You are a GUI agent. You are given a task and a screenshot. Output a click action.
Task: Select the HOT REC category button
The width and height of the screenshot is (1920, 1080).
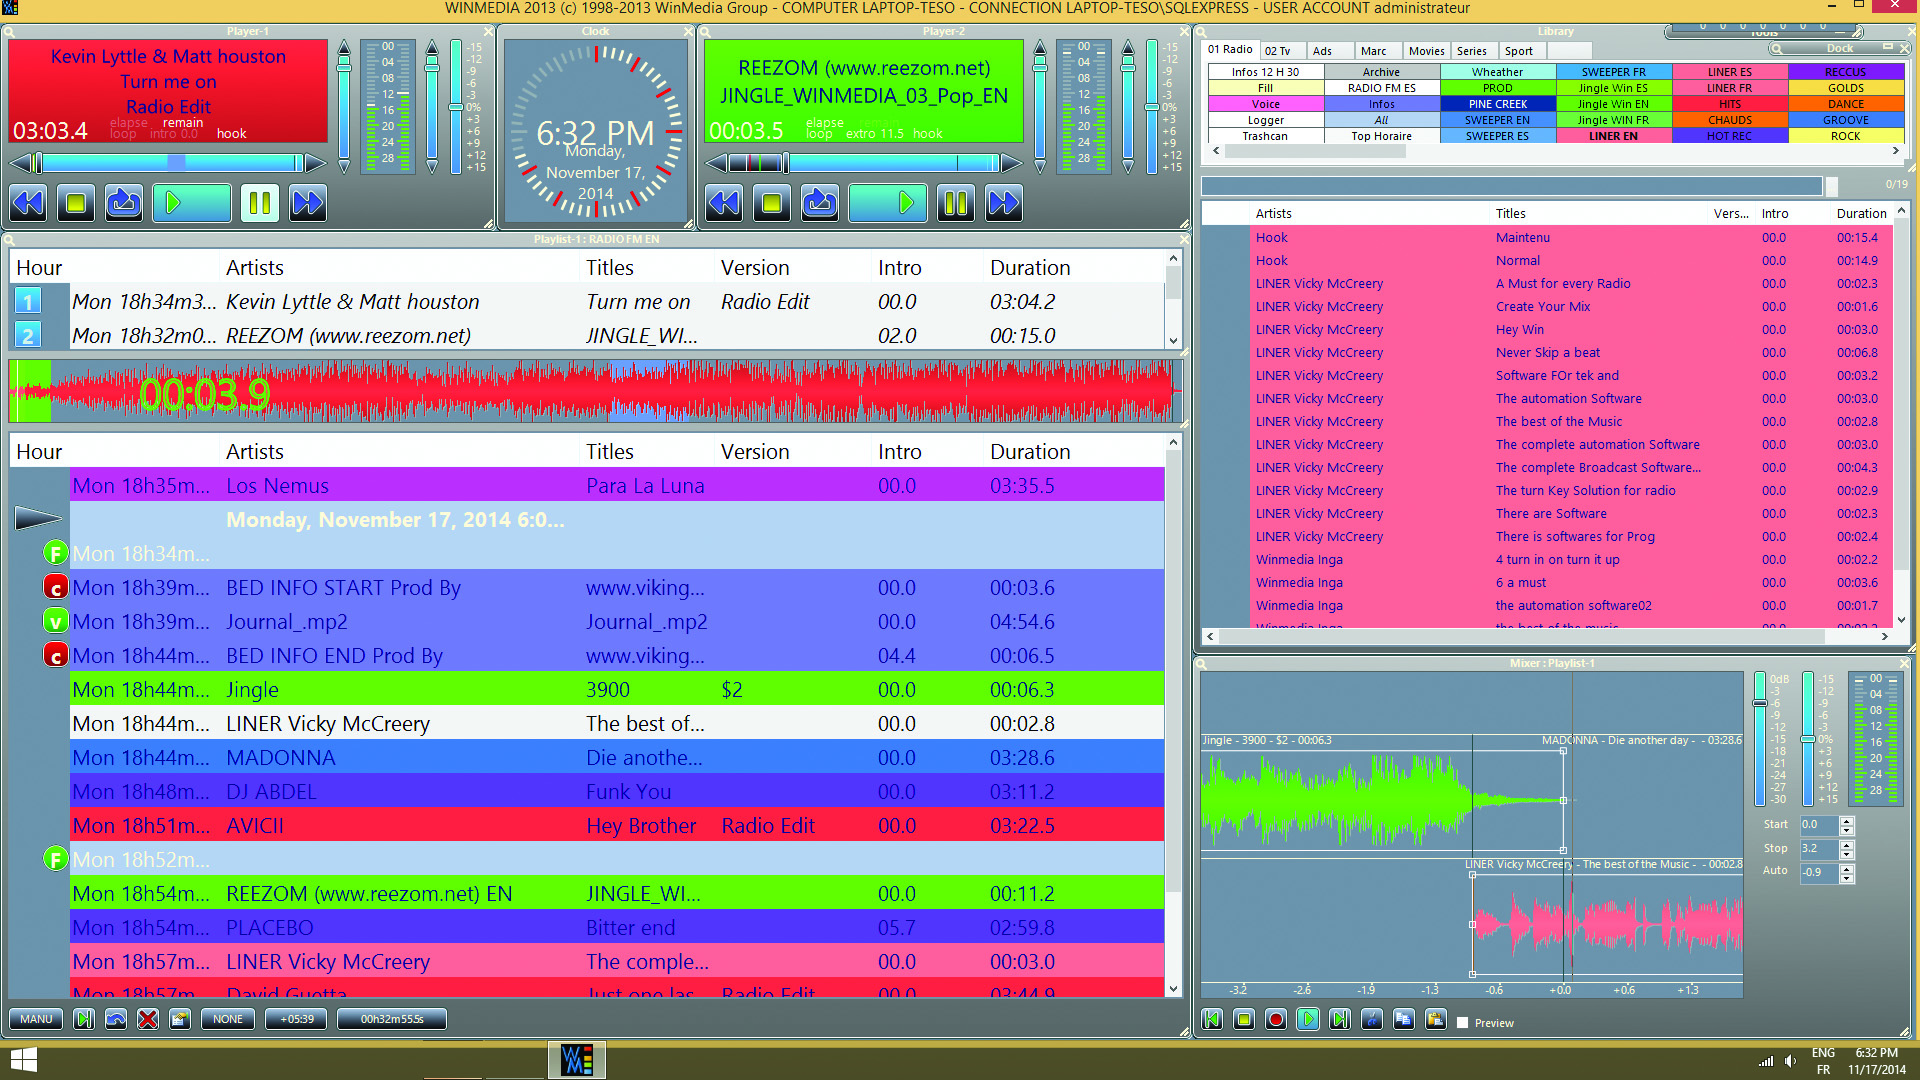(1729, 136)
